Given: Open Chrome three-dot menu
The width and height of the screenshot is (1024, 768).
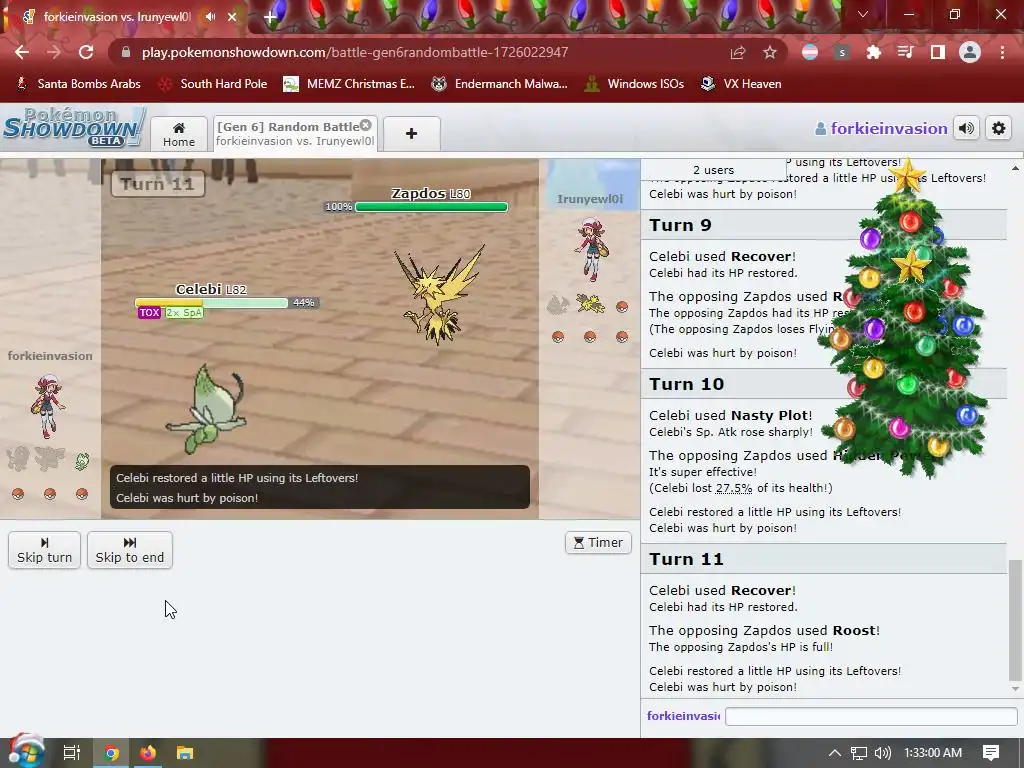Looking at the screenshot, I should 1002,52.
